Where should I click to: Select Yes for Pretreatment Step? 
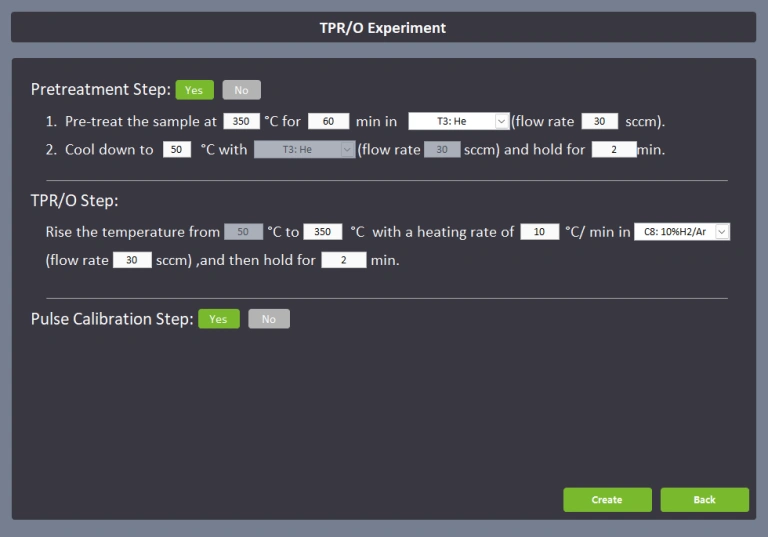pos(194,90)
